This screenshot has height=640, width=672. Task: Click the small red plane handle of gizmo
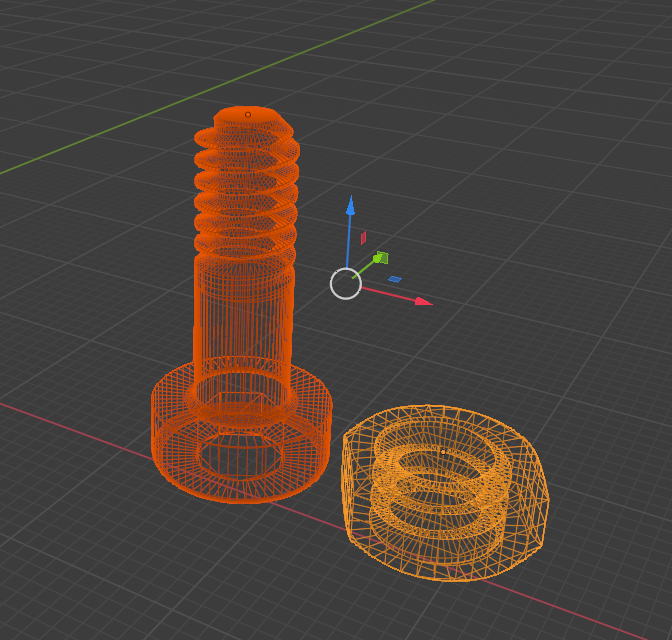click(363, 238)
